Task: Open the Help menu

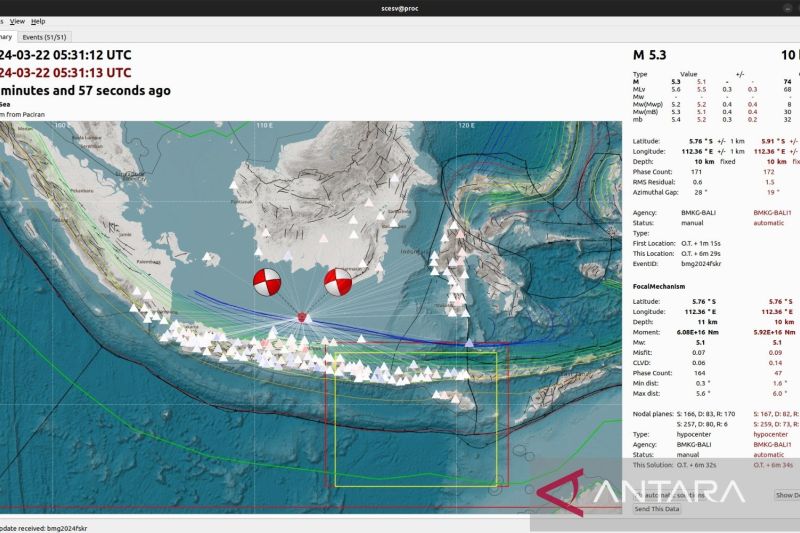Action: (x=38, y=21)
